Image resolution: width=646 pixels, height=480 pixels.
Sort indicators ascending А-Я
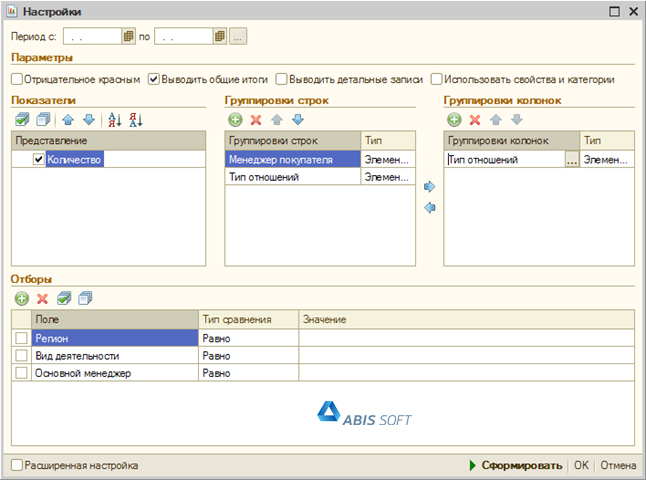click(x=115, y=120)
